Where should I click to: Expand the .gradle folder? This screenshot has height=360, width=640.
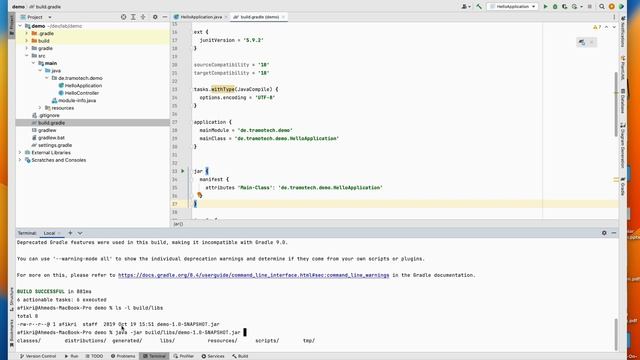pyautogui.click(x=27, y=33)
